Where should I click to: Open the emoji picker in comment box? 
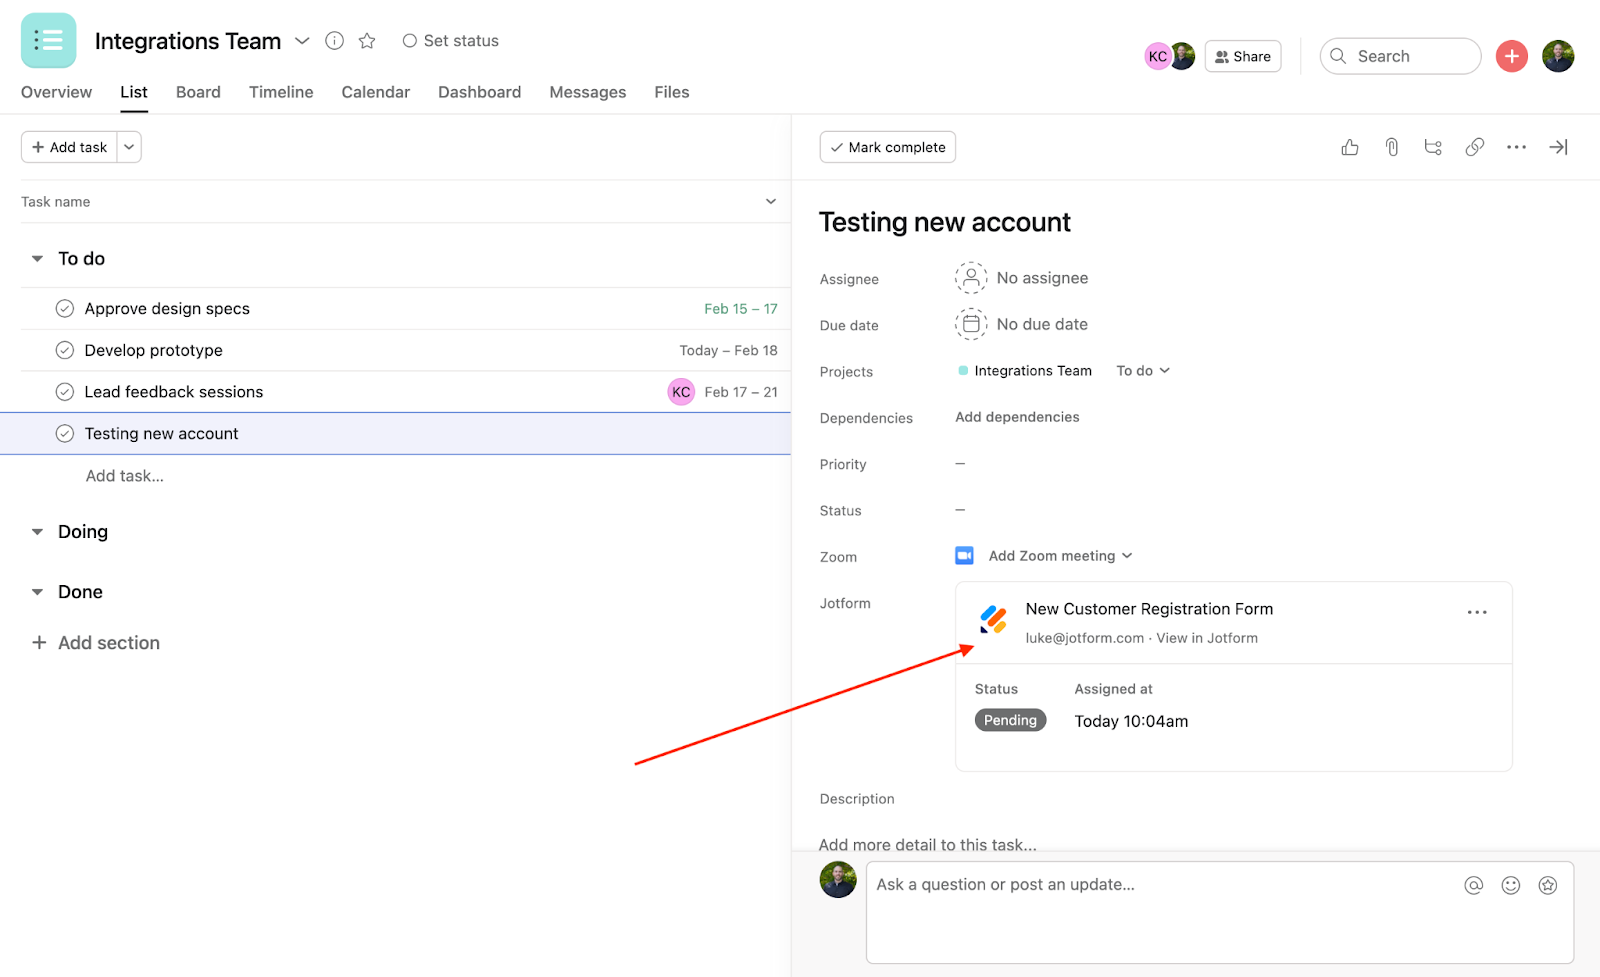(1510, 885)
